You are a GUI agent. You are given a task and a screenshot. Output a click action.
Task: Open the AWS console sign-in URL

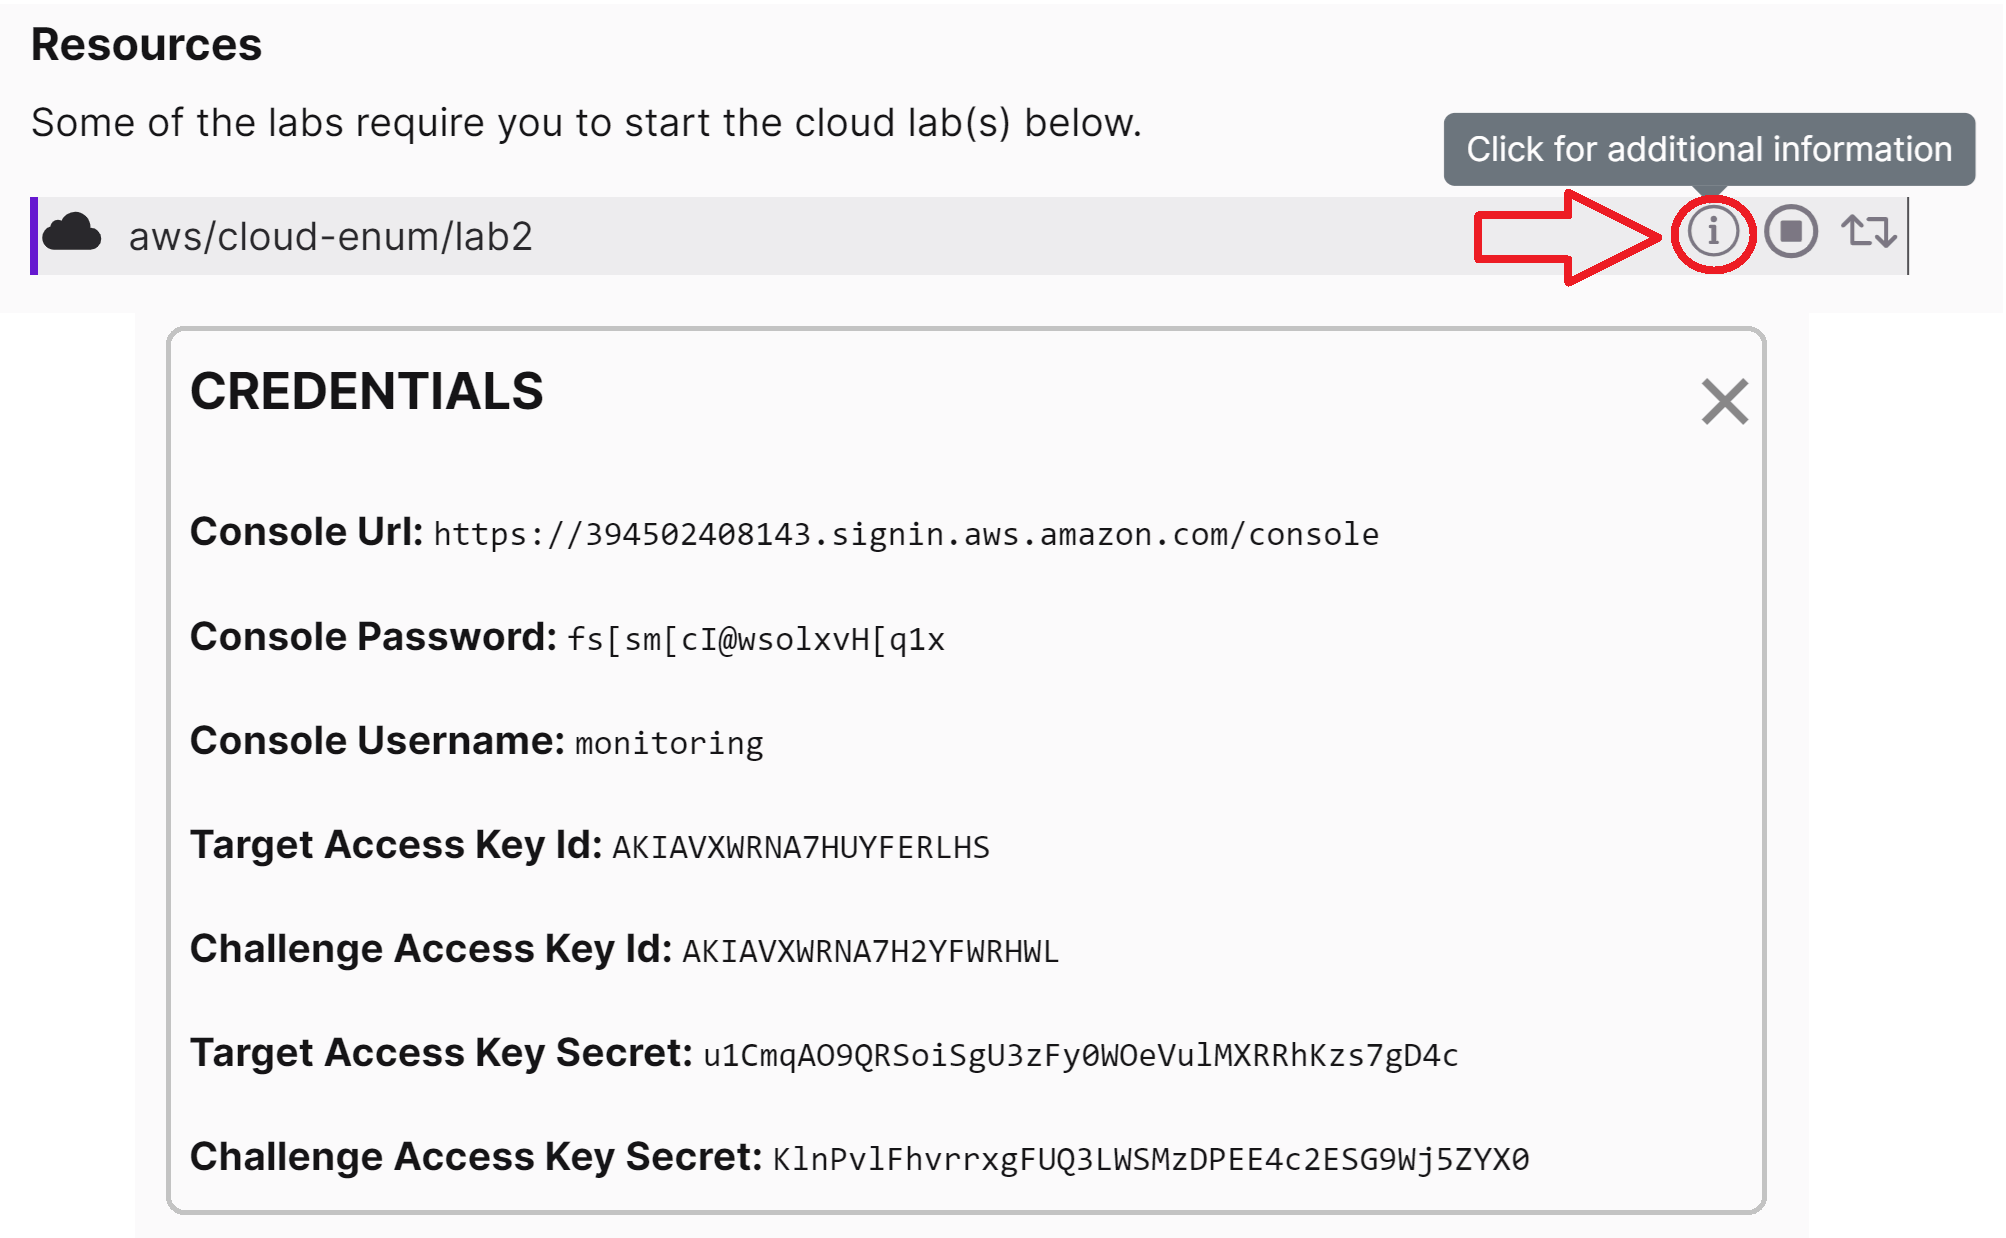(905, 535)
